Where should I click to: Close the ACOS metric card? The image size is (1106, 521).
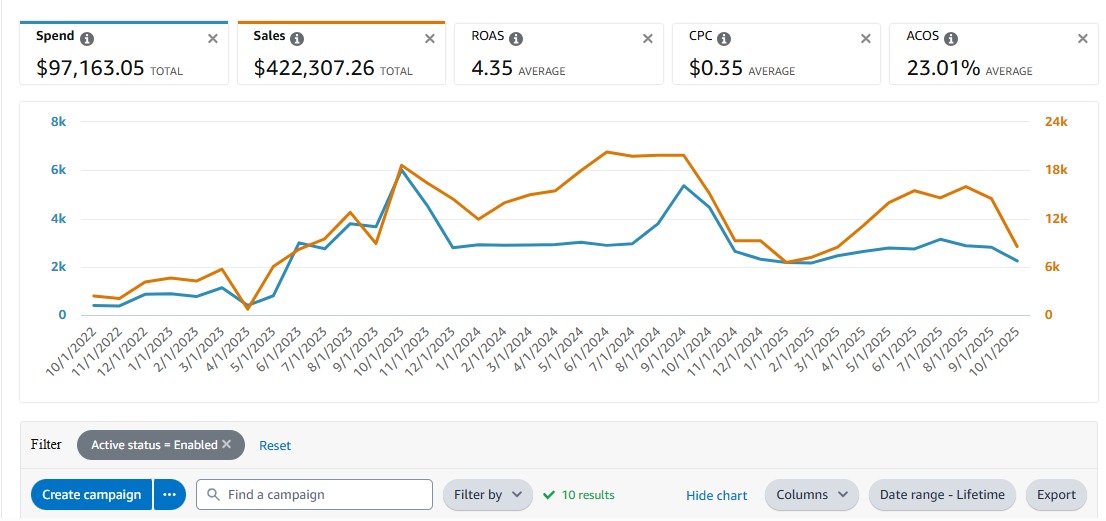pos(1082,38)
